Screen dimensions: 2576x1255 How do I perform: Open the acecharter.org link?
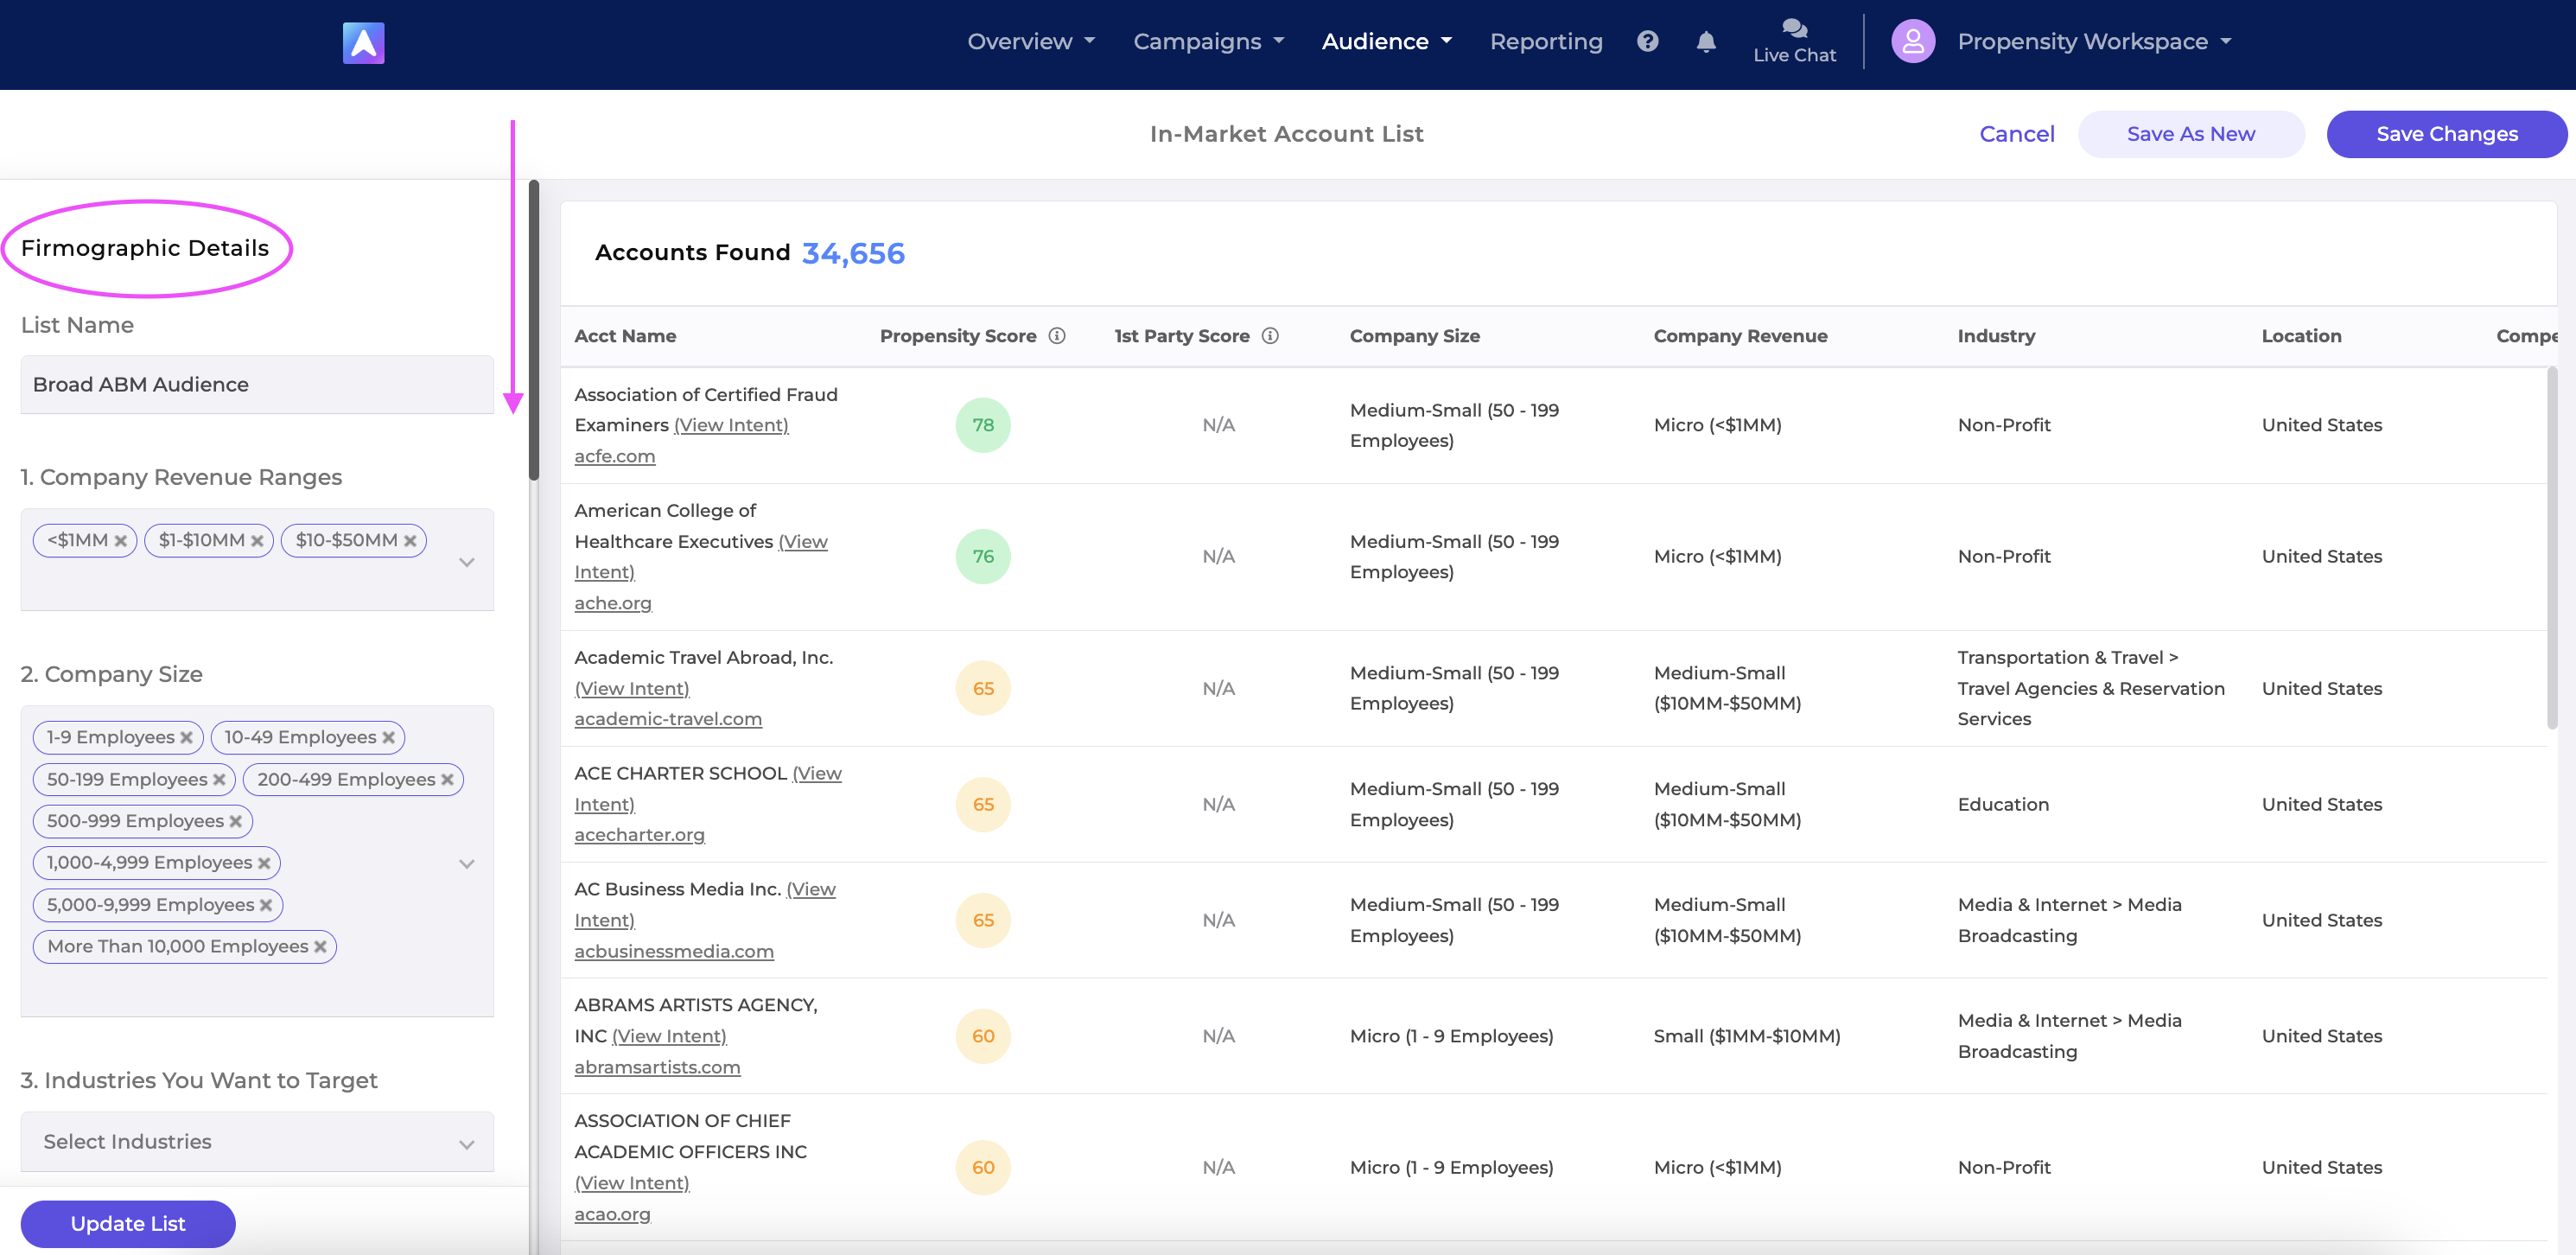click(639, 835)
